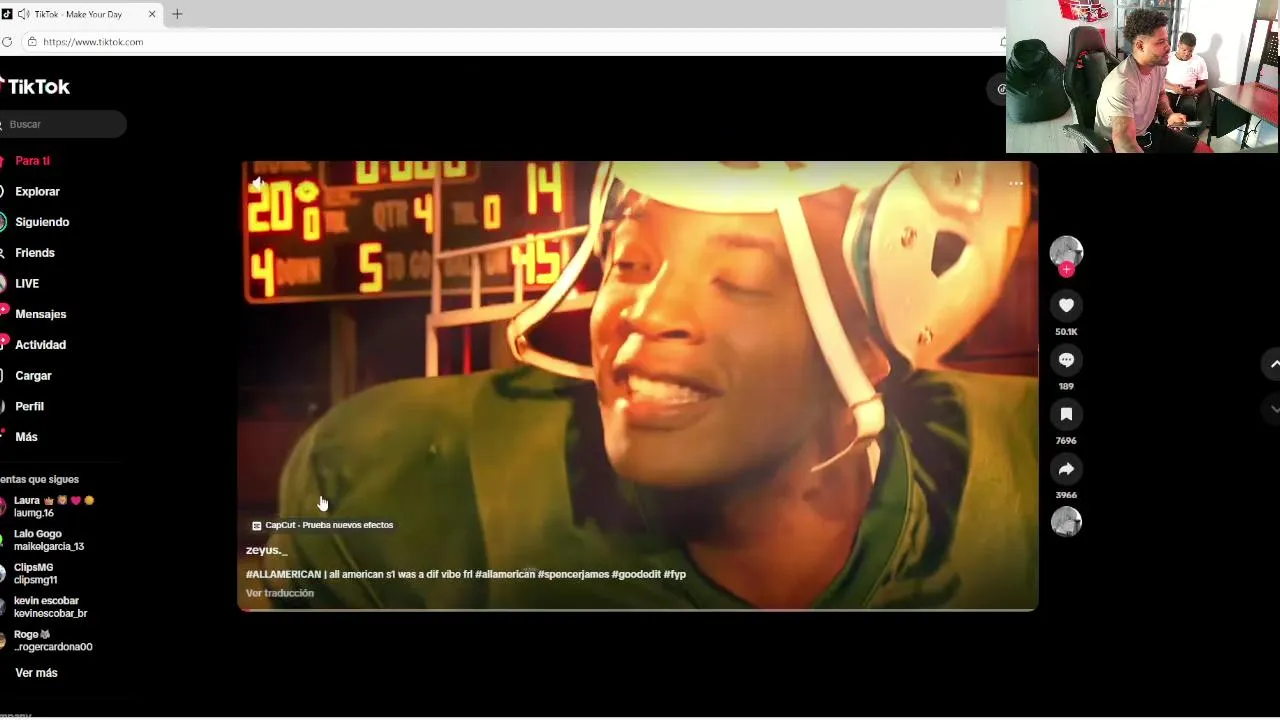Open new browser tab plus button

click(x=177, y=14)
